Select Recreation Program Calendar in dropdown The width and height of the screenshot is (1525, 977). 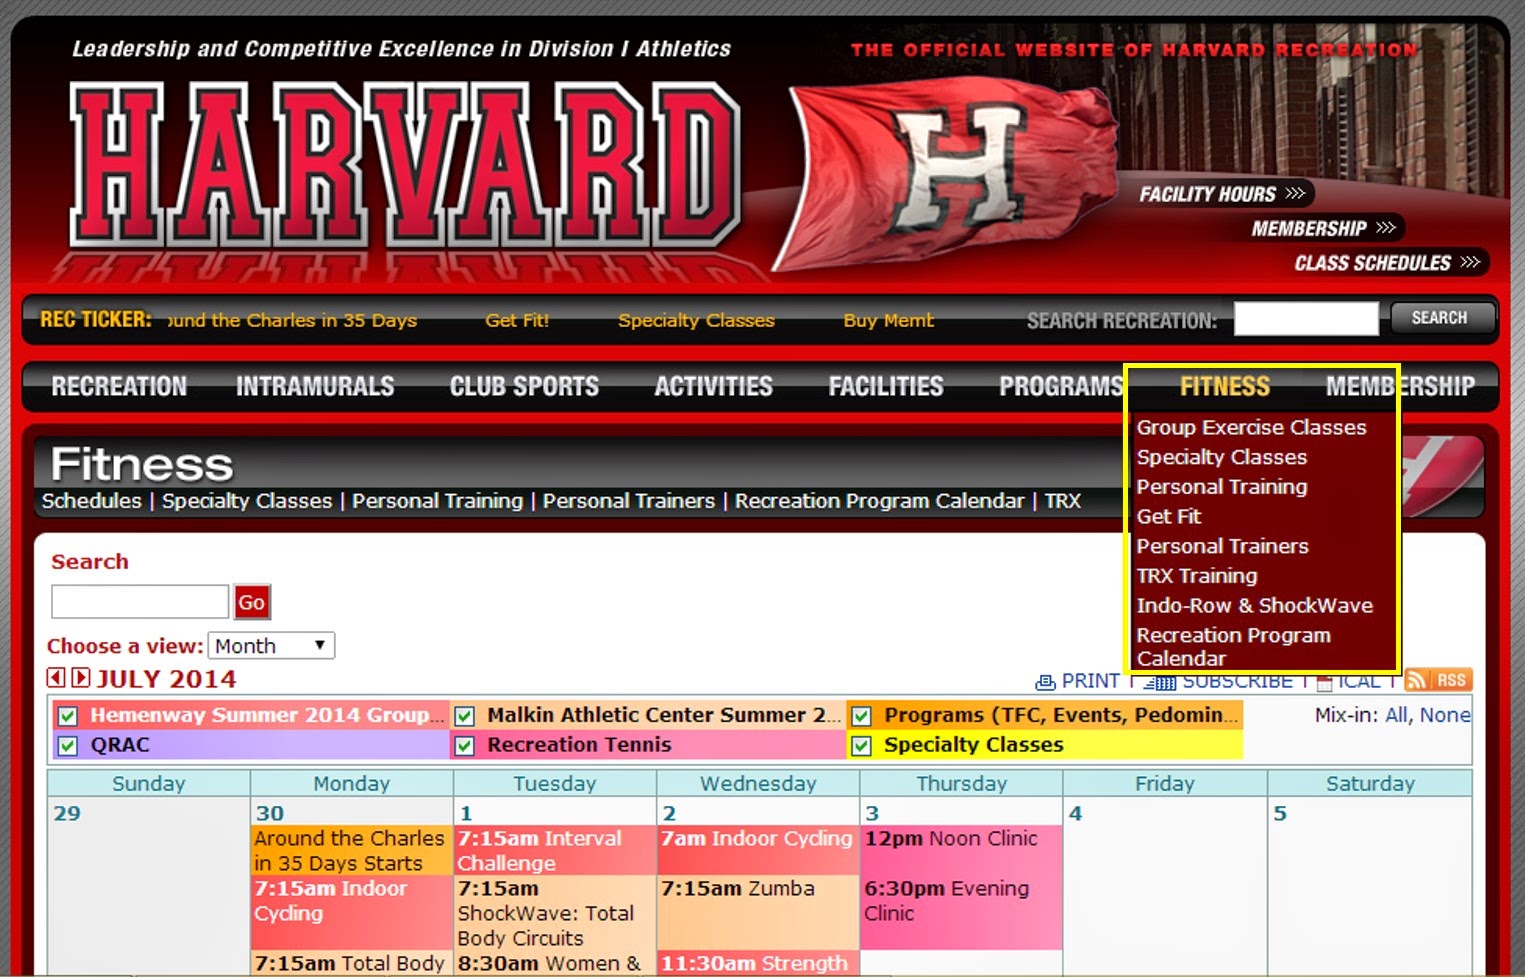[1233, 647]
